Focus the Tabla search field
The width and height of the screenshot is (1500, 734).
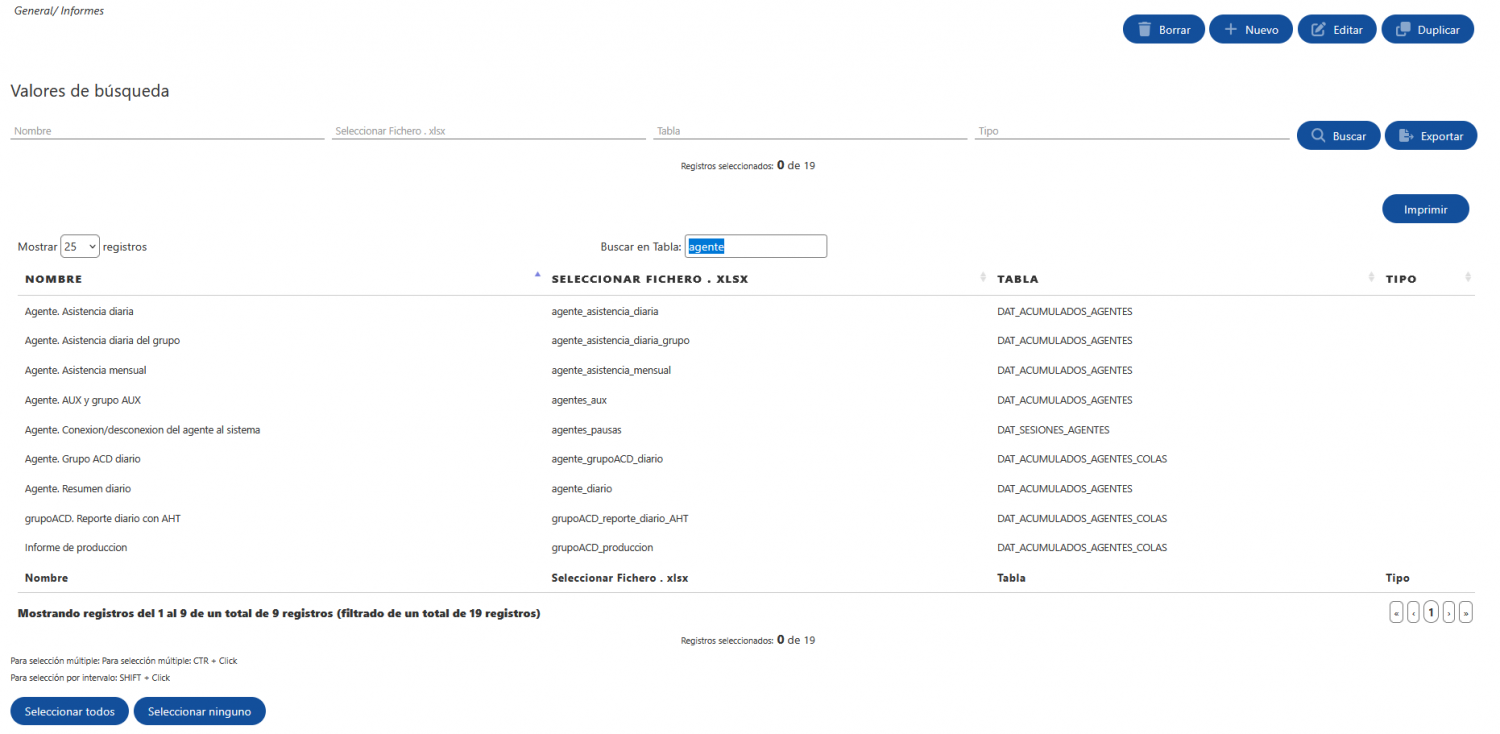810,131
